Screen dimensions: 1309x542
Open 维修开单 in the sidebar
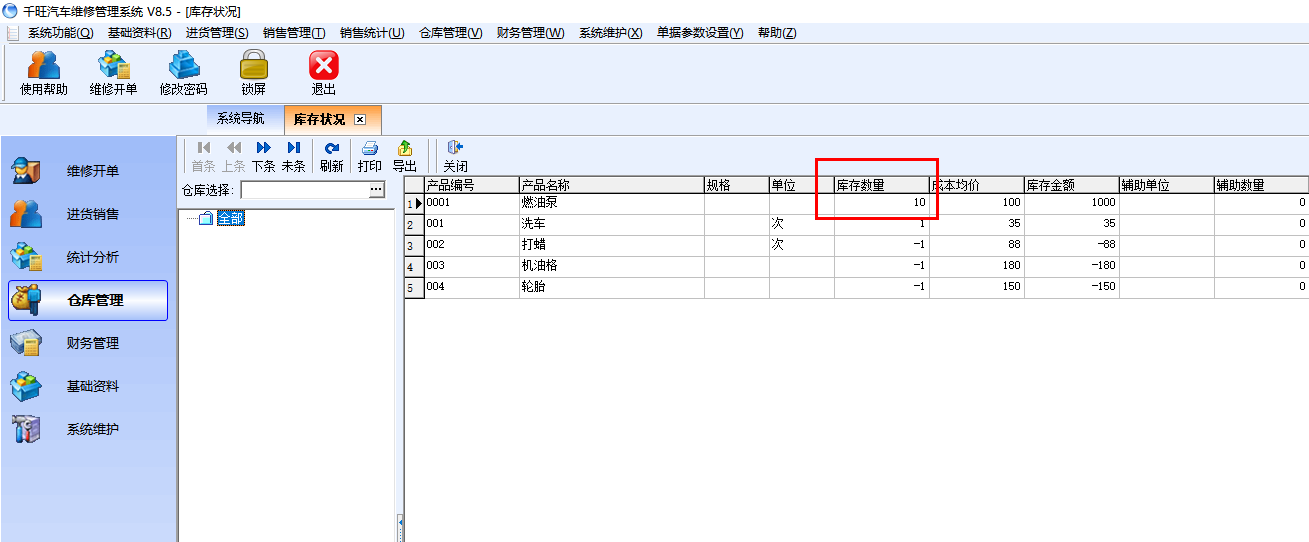(x=88, y=171)
